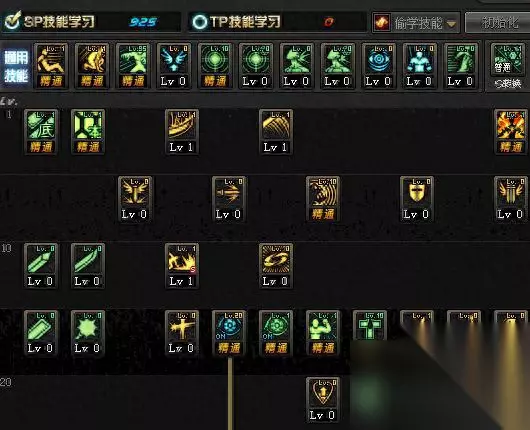Click the dropdown arrow beside 偷学技能
Viewport: 530px width, 430px height.
click(x=451, y=24)
